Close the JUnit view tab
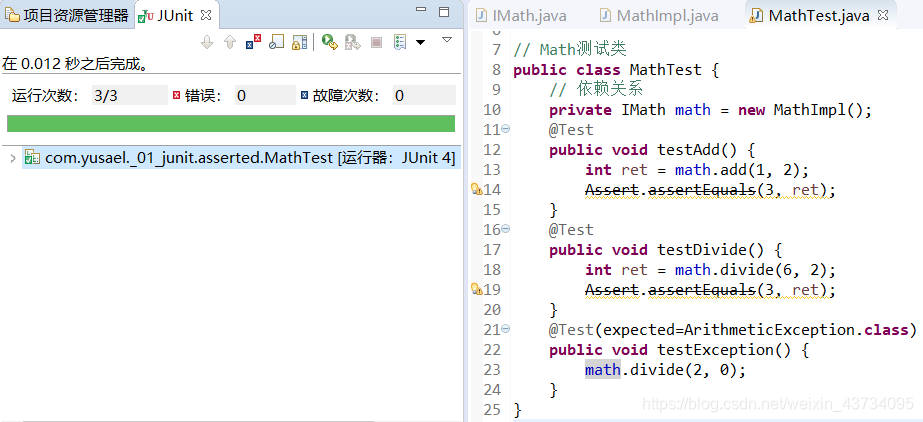Viewport: 923px width, 422px height. click(x=206, y=15)
